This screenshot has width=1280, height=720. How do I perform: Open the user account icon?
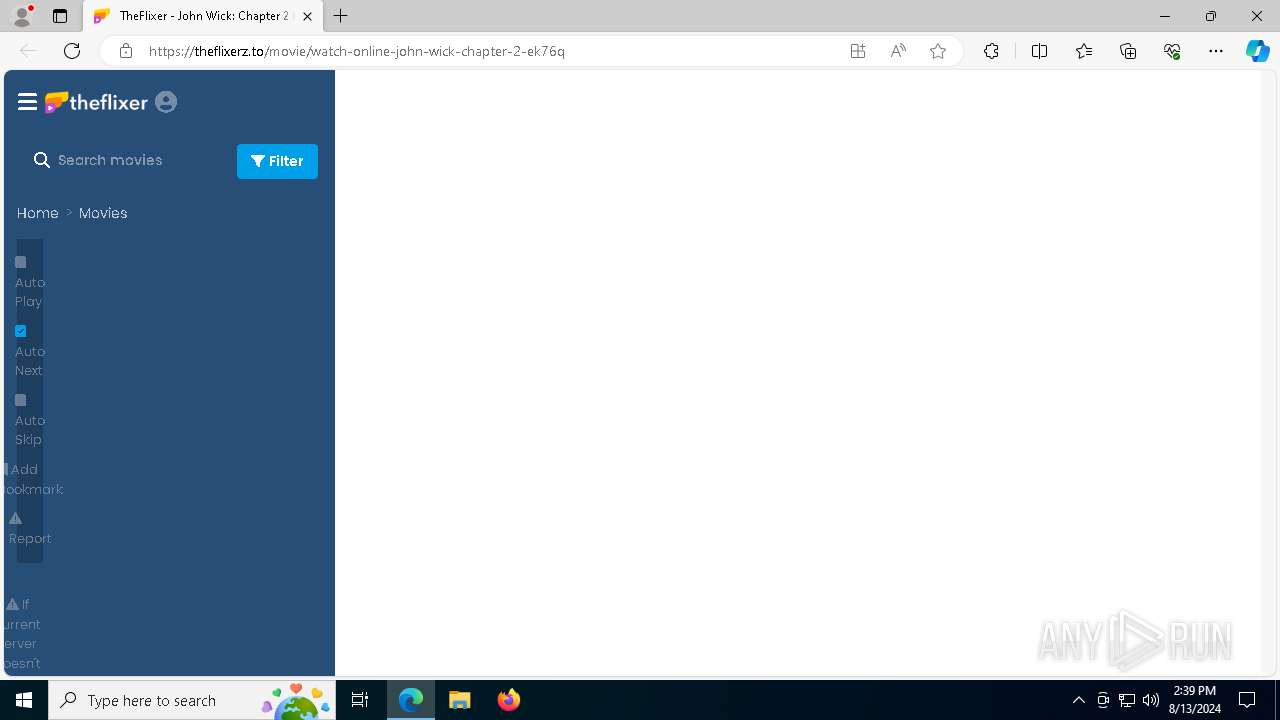pyautogui.click(x=166, y=102)
